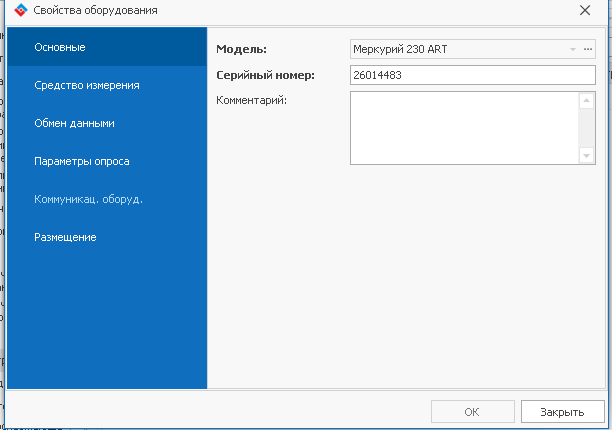Select Коммуникац. оборуд. section

click(x=107, y=199)
